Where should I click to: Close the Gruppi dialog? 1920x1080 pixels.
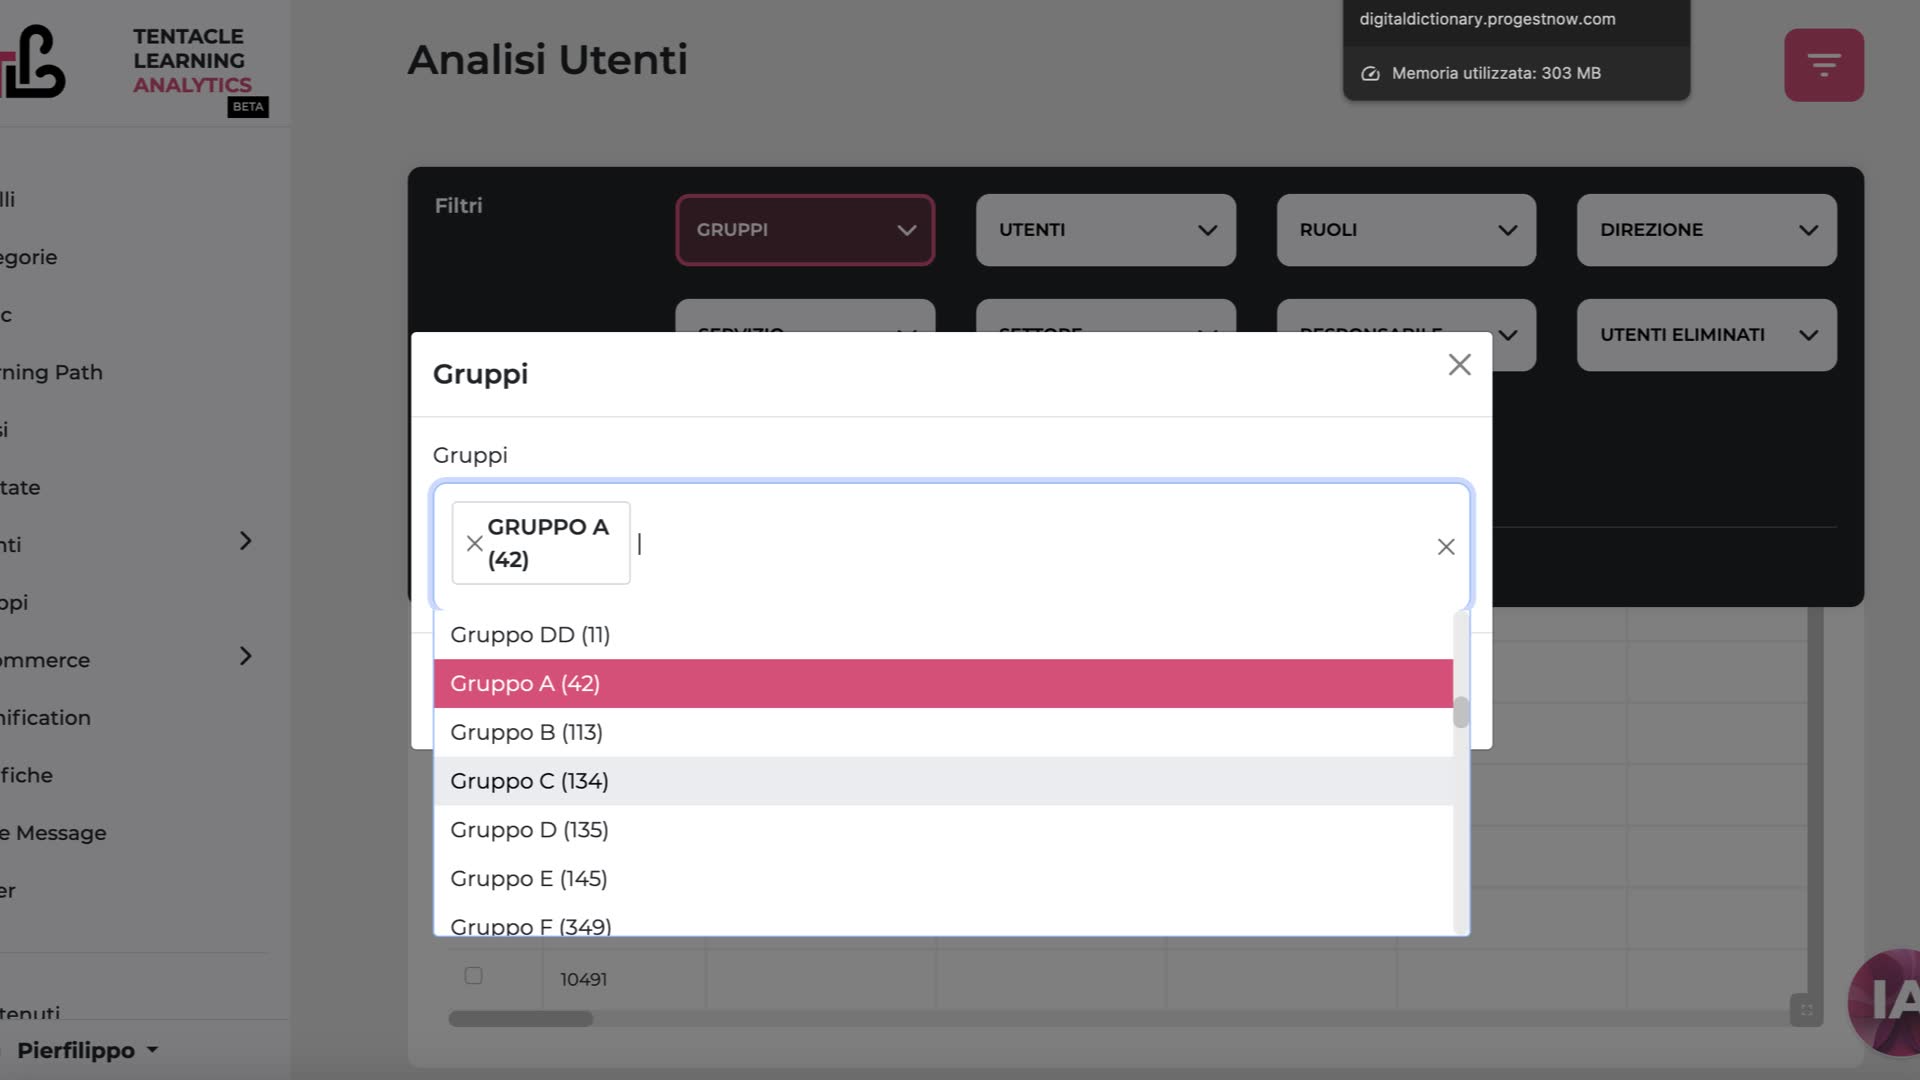(x=1459, y=365)
